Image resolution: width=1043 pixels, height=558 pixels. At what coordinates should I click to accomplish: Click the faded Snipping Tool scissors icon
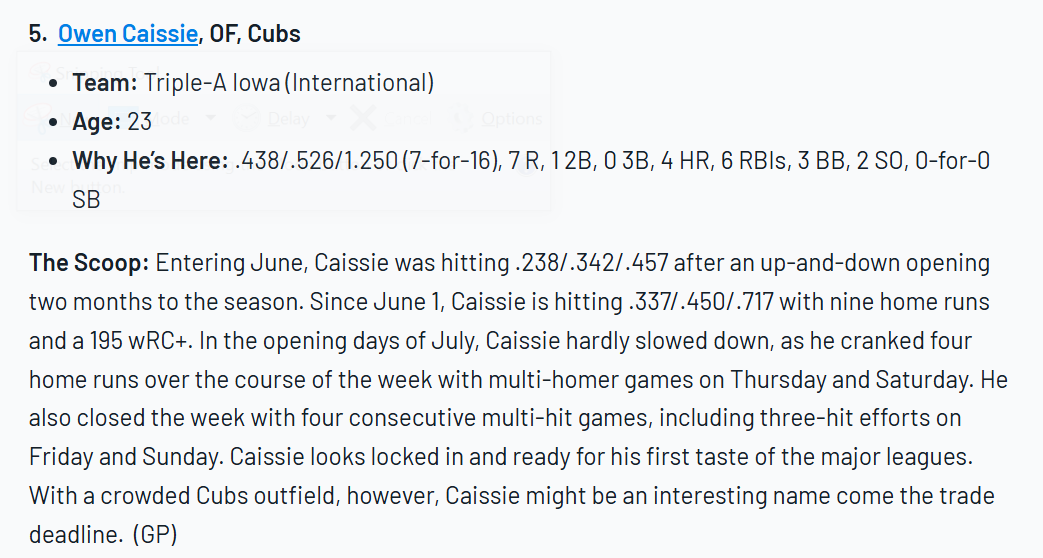click(x=40, y=72)
